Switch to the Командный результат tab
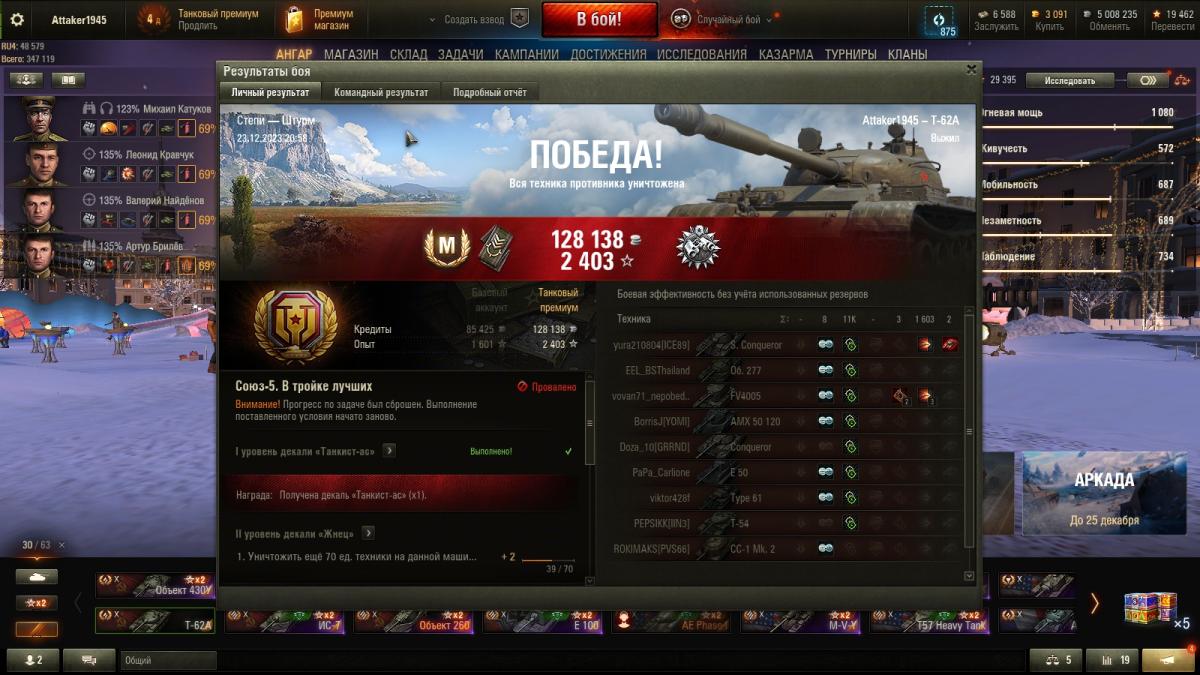This screenshot has width=1200, height=675. 381,92
